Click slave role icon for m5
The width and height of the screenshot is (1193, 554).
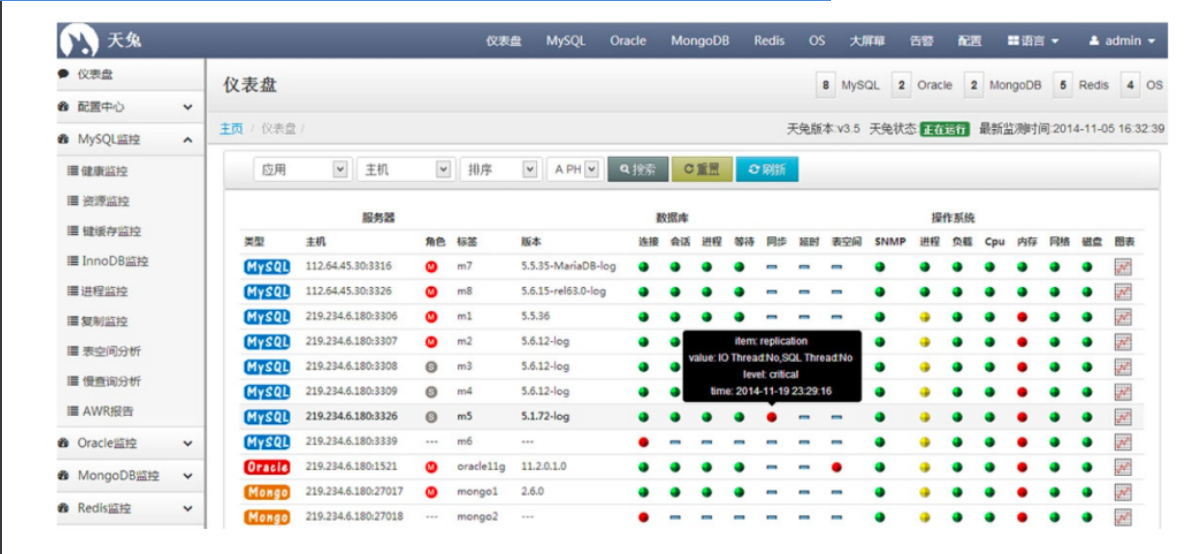coord(431,417)
